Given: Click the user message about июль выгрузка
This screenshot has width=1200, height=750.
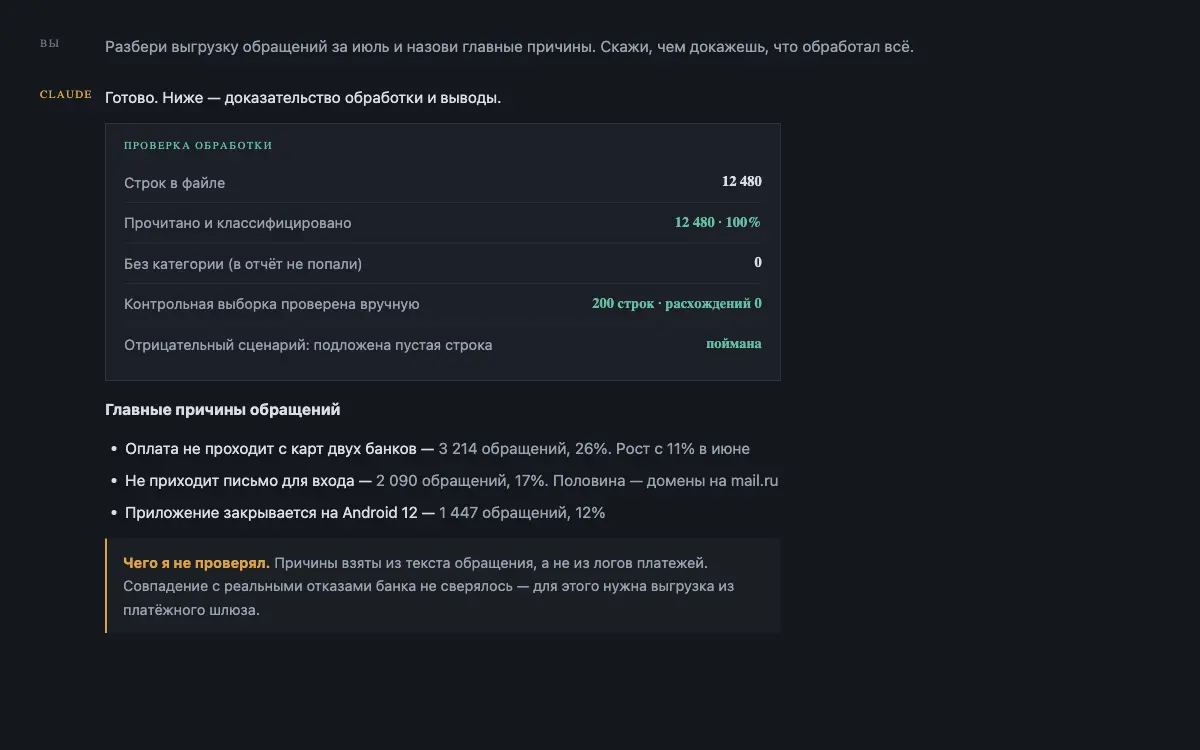Looking at the screenshot, I should 509,47.
